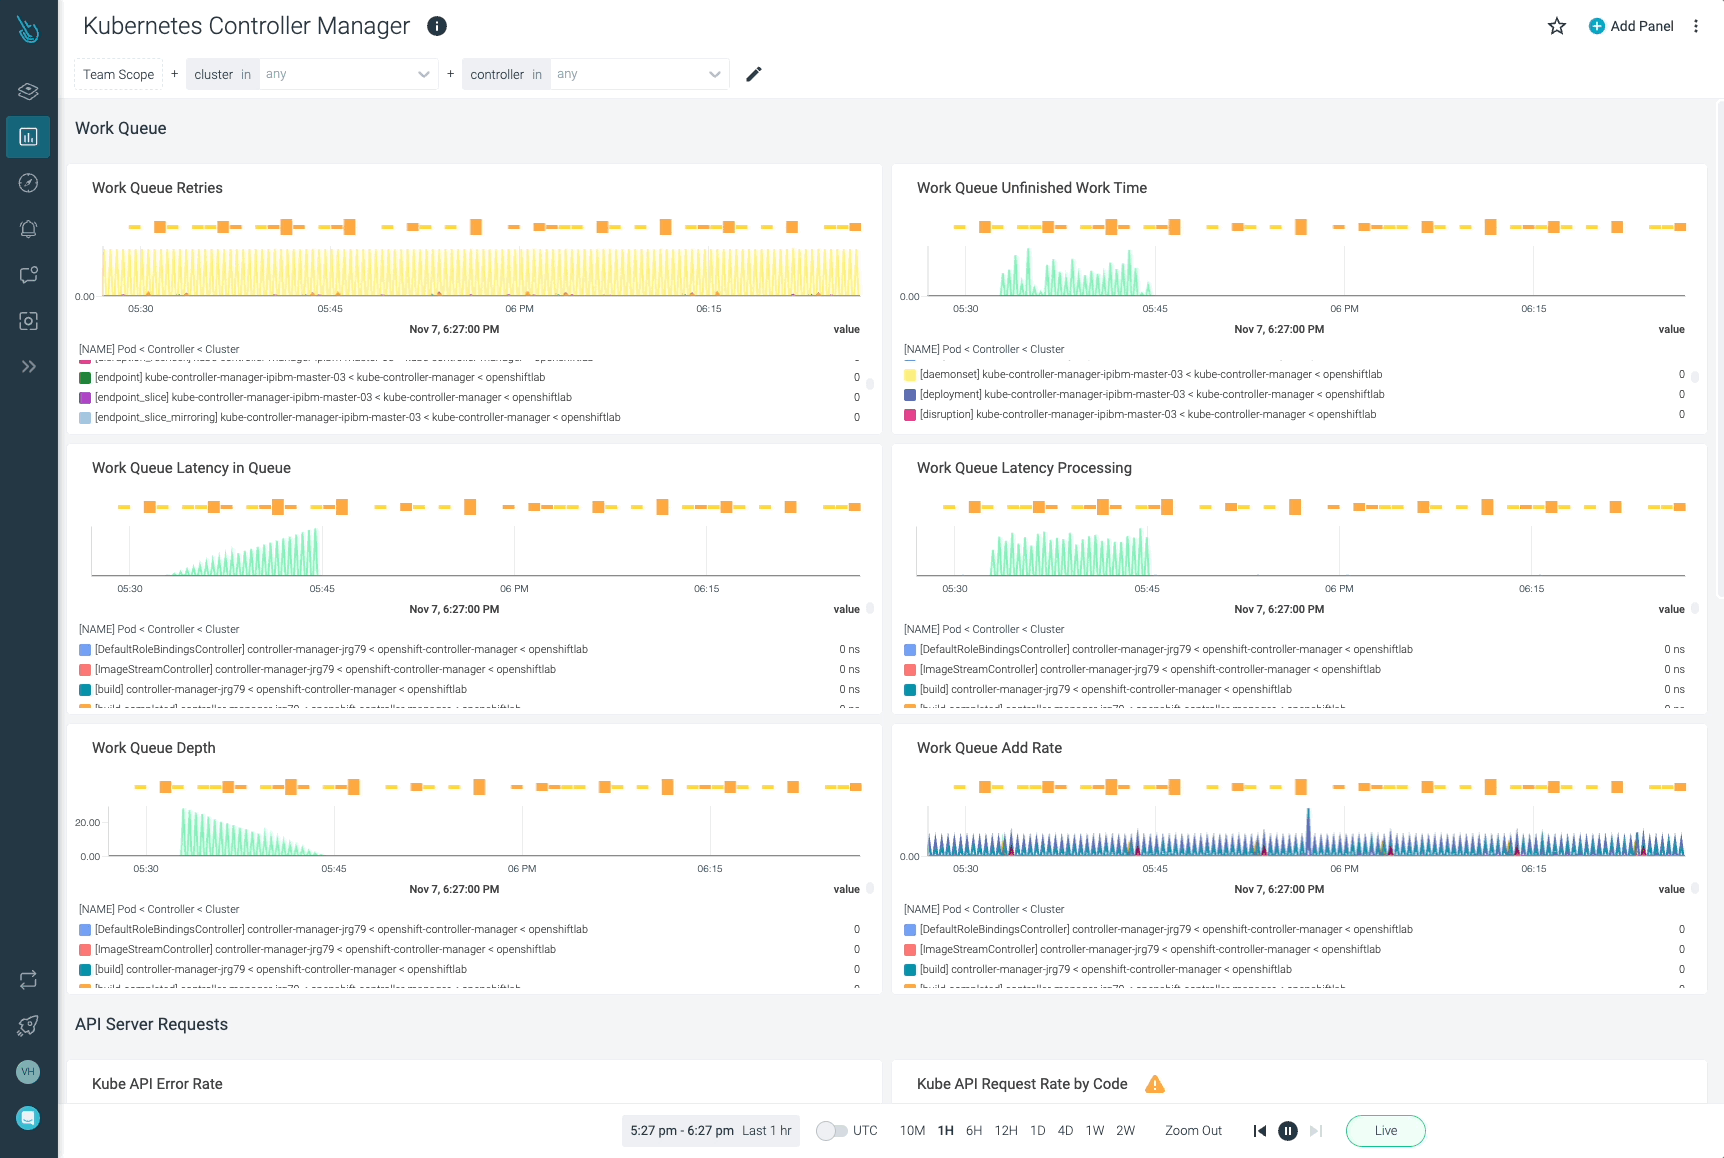Open the Explore compass icon in sidebar
1724x1158 pixels.
tap(28, 182)
